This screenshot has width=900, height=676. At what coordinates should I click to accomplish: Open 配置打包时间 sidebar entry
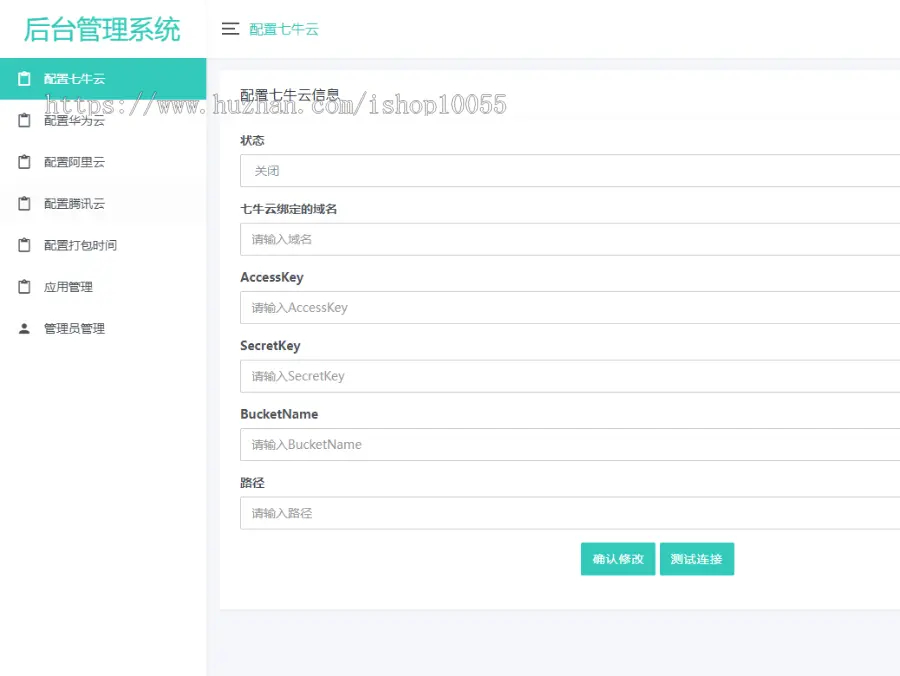point(103,245)
